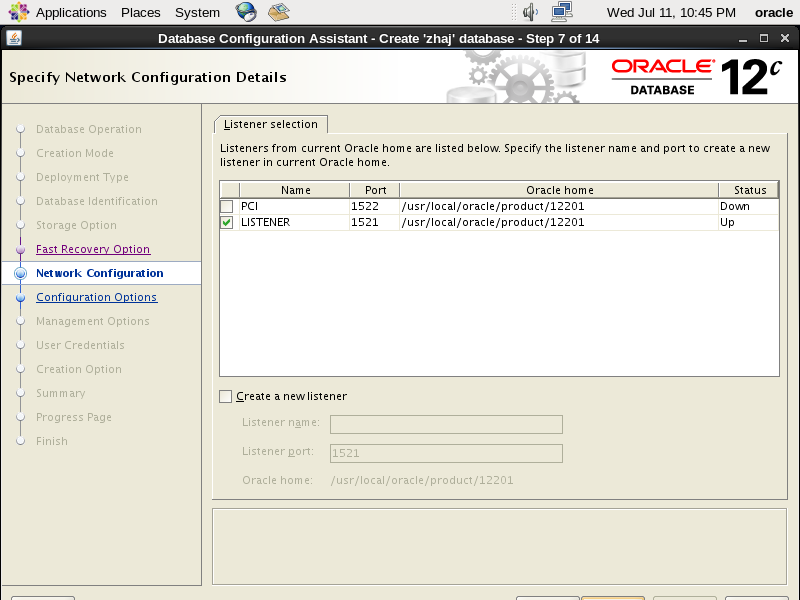Select the Listener selection tab

click(x=270, y=124)
